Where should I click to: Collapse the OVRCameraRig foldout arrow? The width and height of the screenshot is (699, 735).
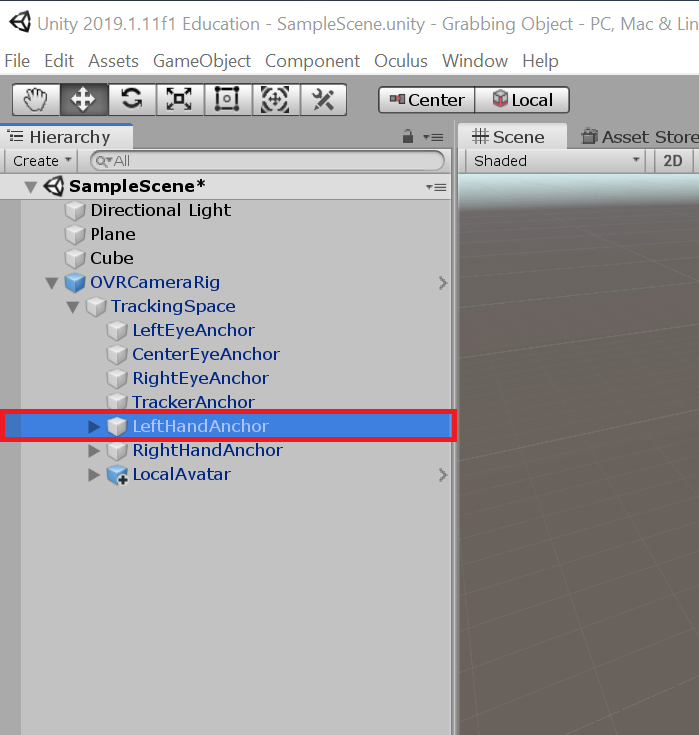[52, 283]
